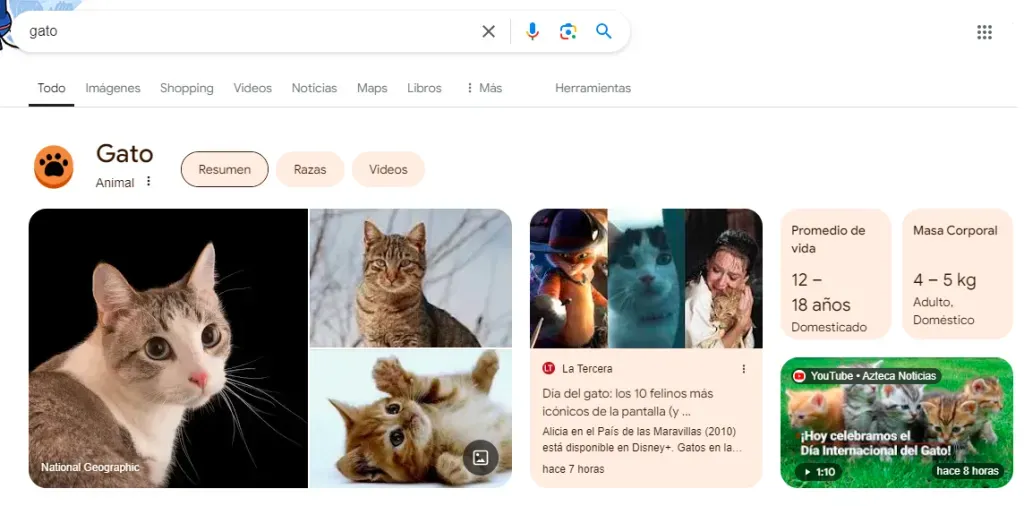Click the blue magnifying glass search icon

(x=603, y=31)
